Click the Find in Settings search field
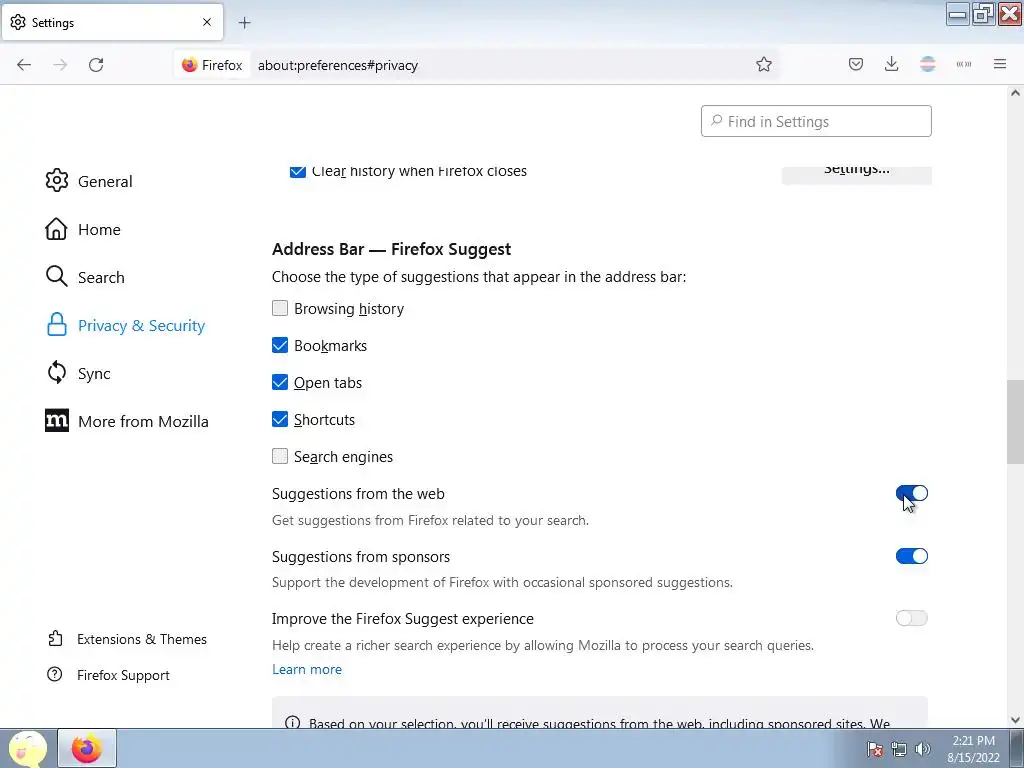The image size is (1024, 768). click(x=816, y=121)
